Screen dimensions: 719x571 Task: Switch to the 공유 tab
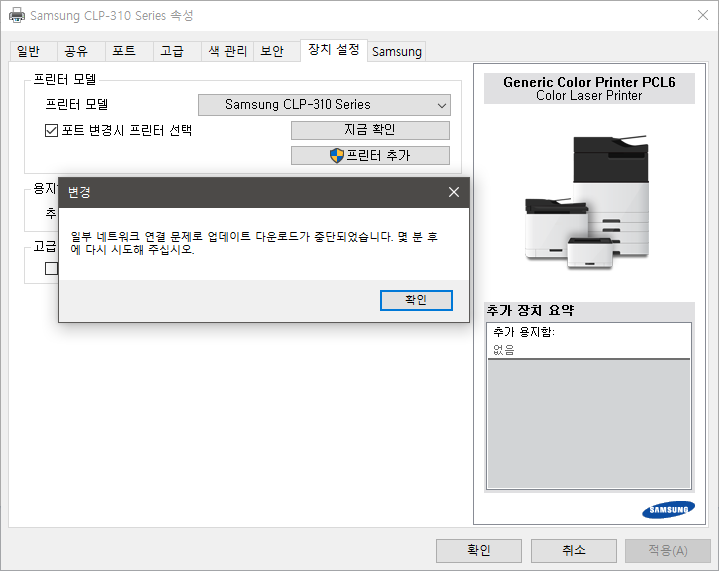[x=81, y=51]
